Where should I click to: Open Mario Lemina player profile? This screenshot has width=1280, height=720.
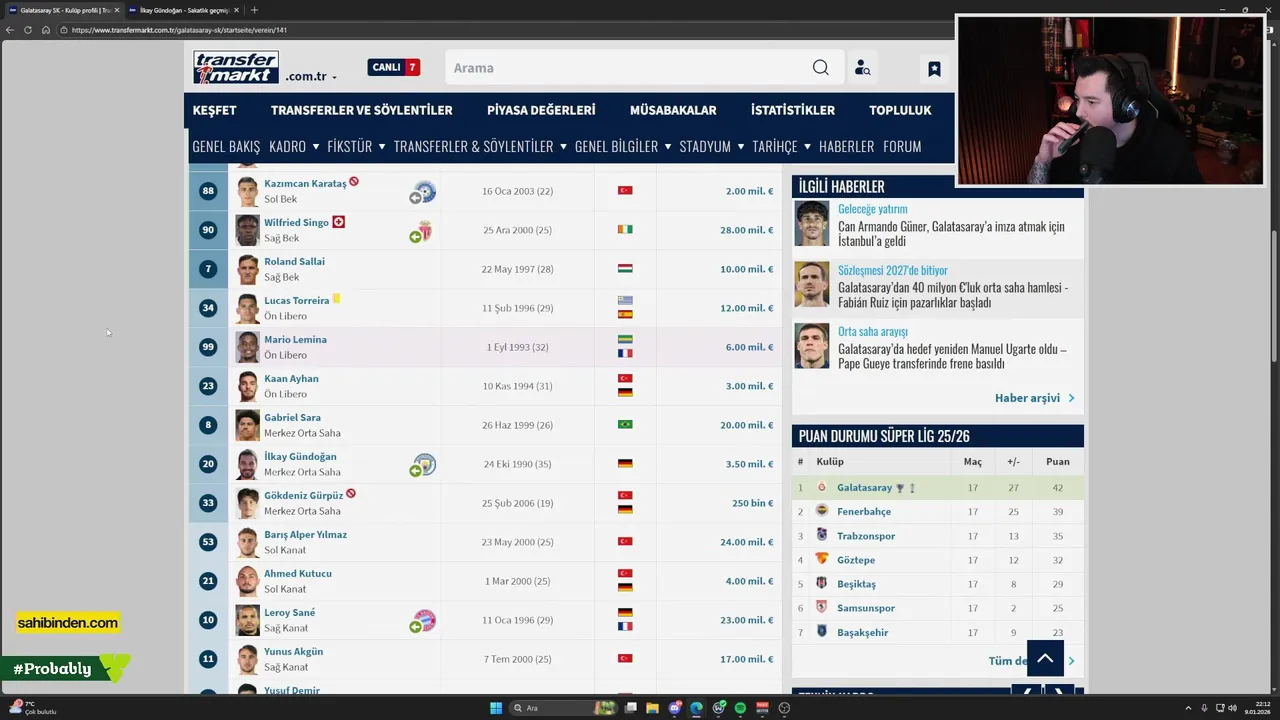295,340
